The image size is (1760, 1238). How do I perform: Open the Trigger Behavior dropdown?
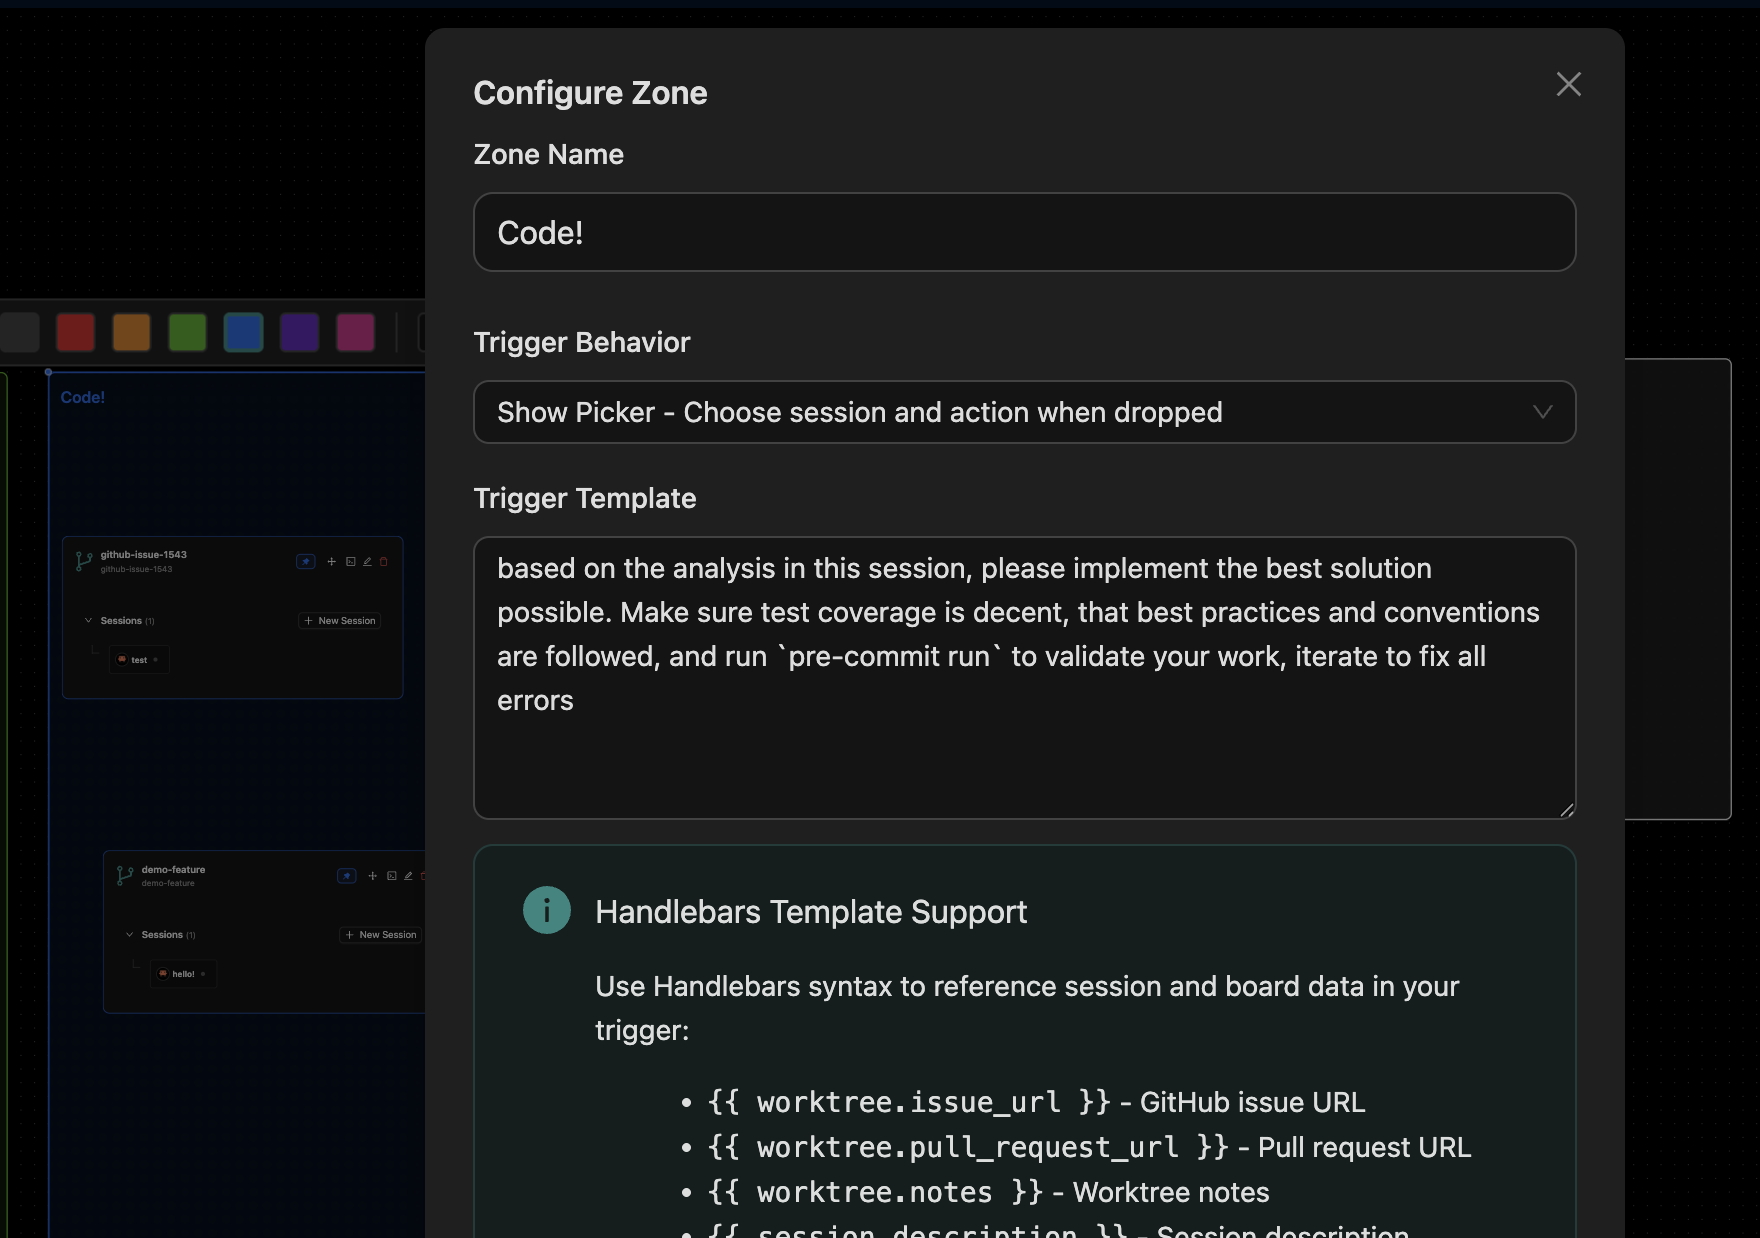[x=1023, y=412]
